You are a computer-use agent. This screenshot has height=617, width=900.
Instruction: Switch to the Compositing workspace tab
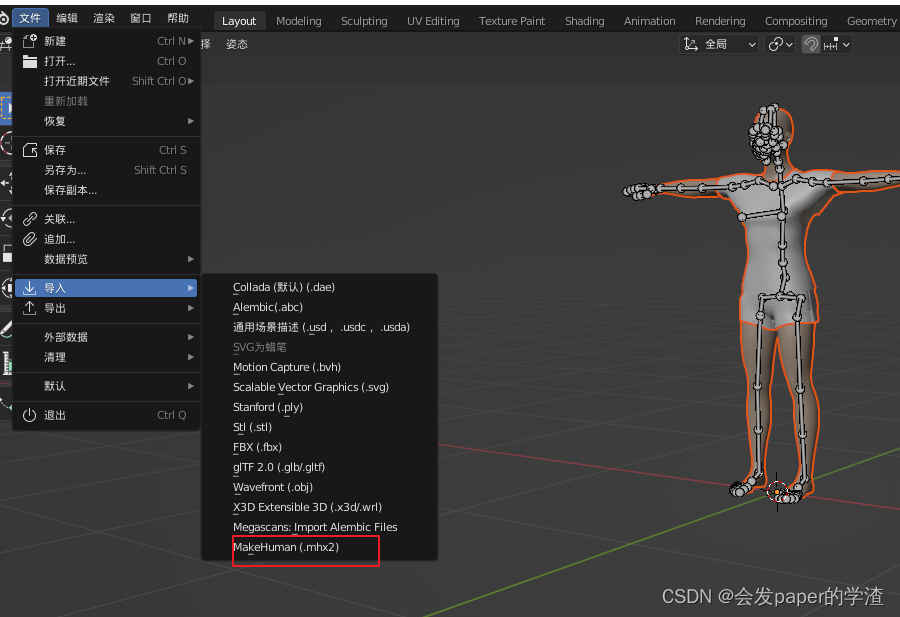tap(796, 21)
